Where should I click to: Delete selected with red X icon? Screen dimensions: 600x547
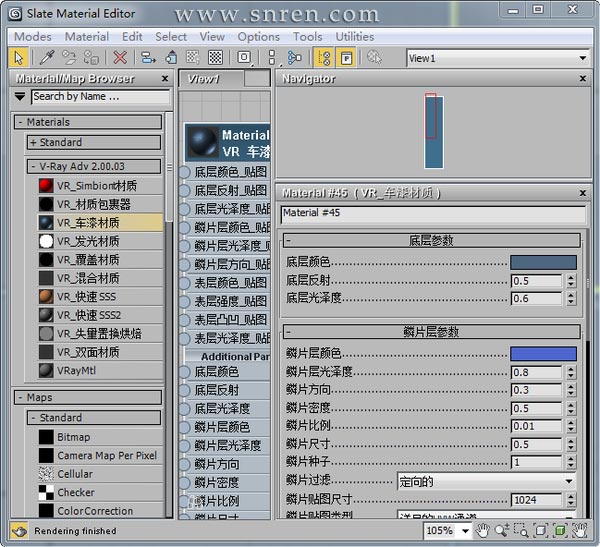tap(120, 58)
